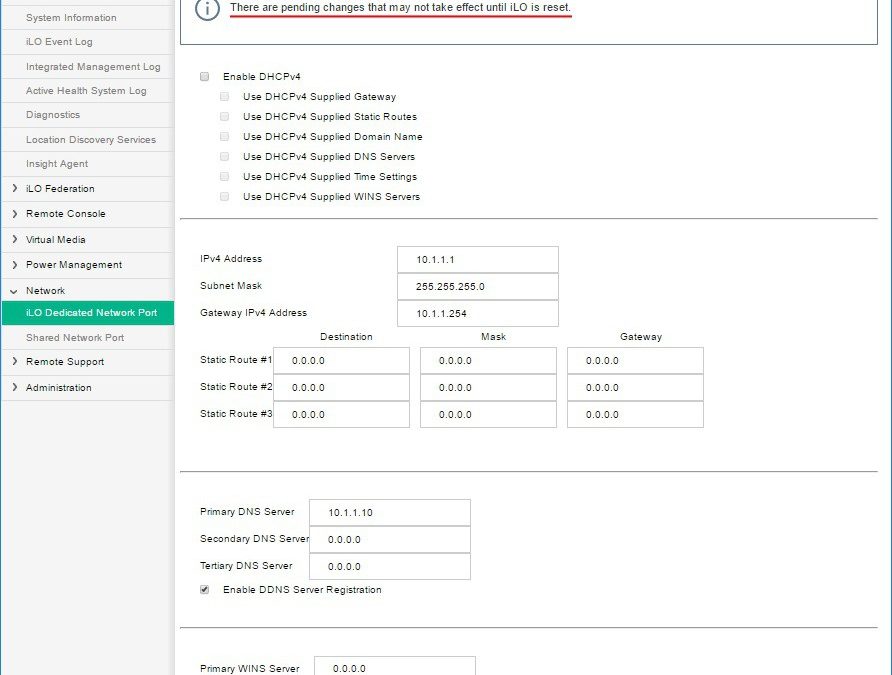Click the Network section label
The width and height of the screenshot is (892, 675).
[46, 291]
